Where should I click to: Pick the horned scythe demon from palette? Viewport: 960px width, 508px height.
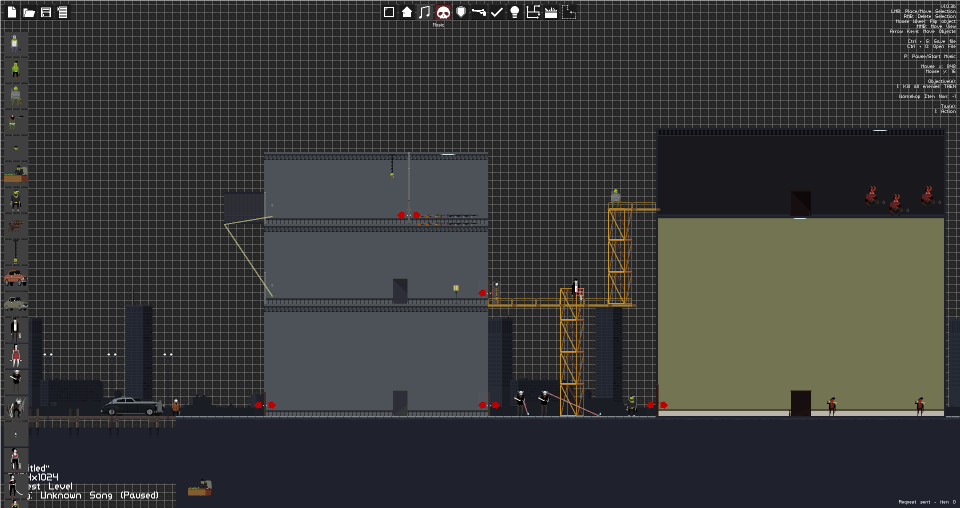[x=15, y=407]
